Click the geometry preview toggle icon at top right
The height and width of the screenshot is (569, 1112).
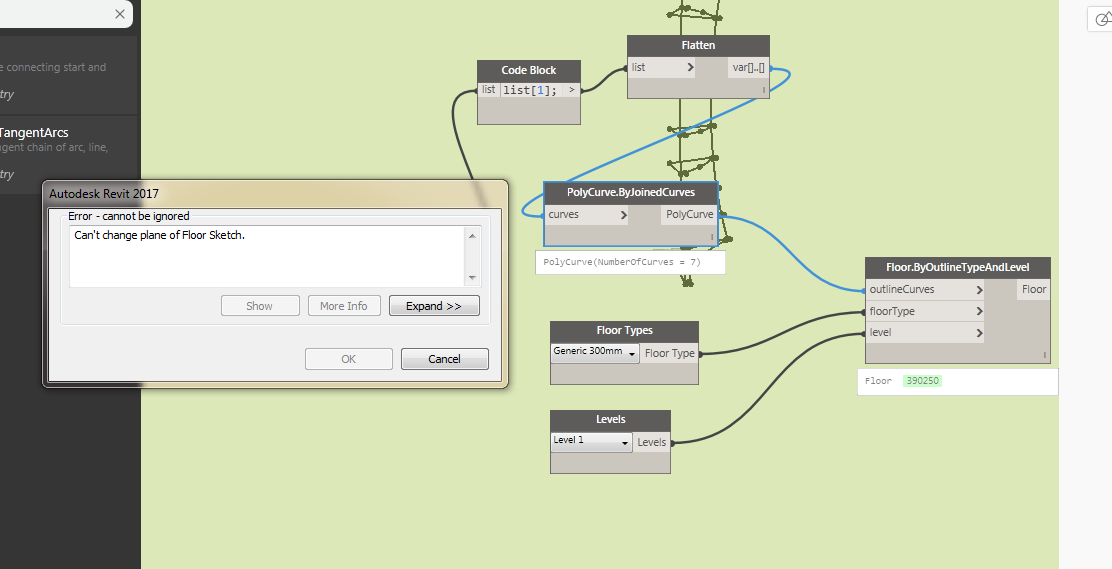(1101, 19)
